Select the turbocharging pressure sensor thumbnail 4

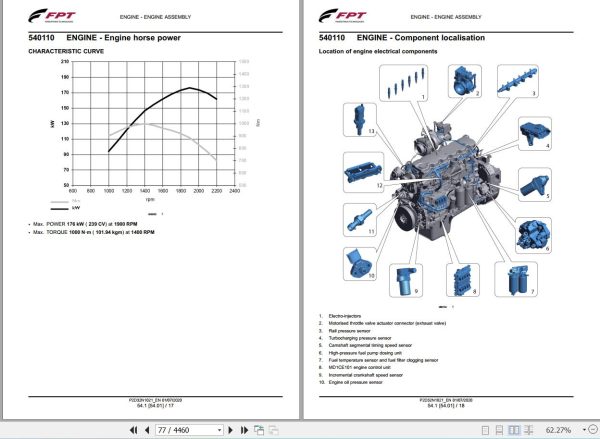535,134
